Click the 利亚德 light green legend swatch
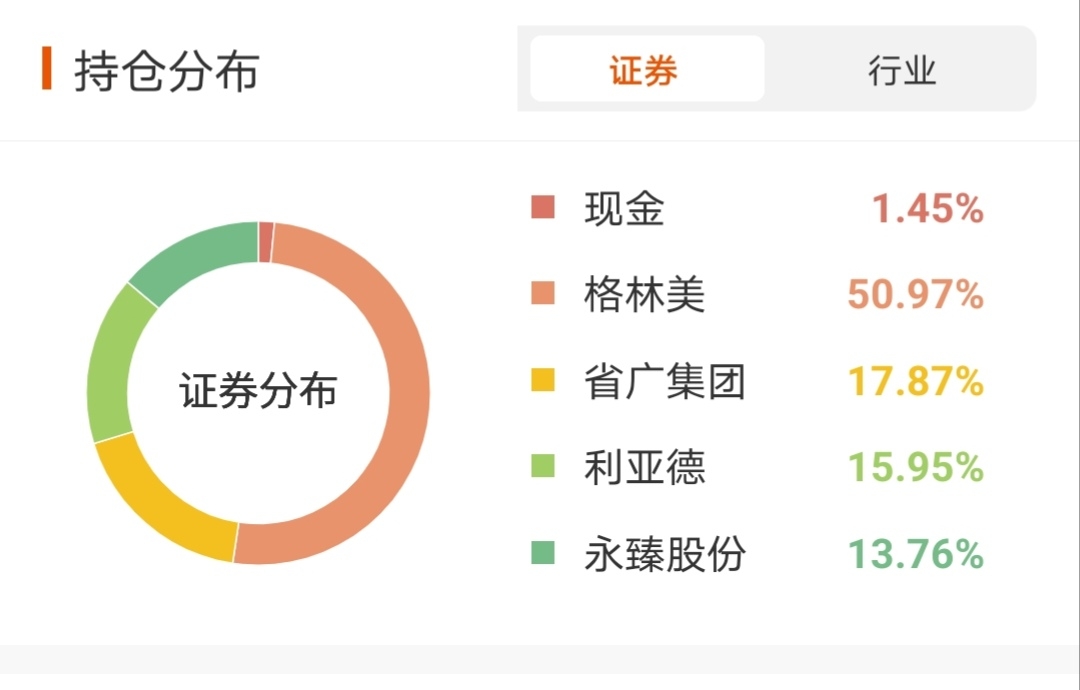Image resolution: width=1080 pixels, height=690 pixels. click(x=543, y=467)
